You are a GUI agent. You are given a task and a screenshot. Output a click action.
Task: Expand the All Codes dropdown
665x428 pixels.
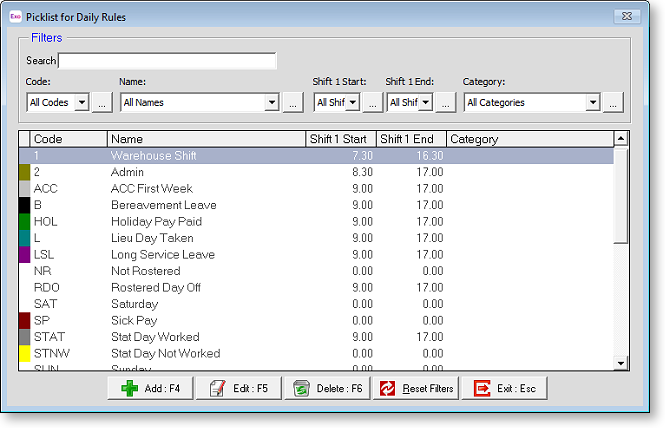coord(81,102)
